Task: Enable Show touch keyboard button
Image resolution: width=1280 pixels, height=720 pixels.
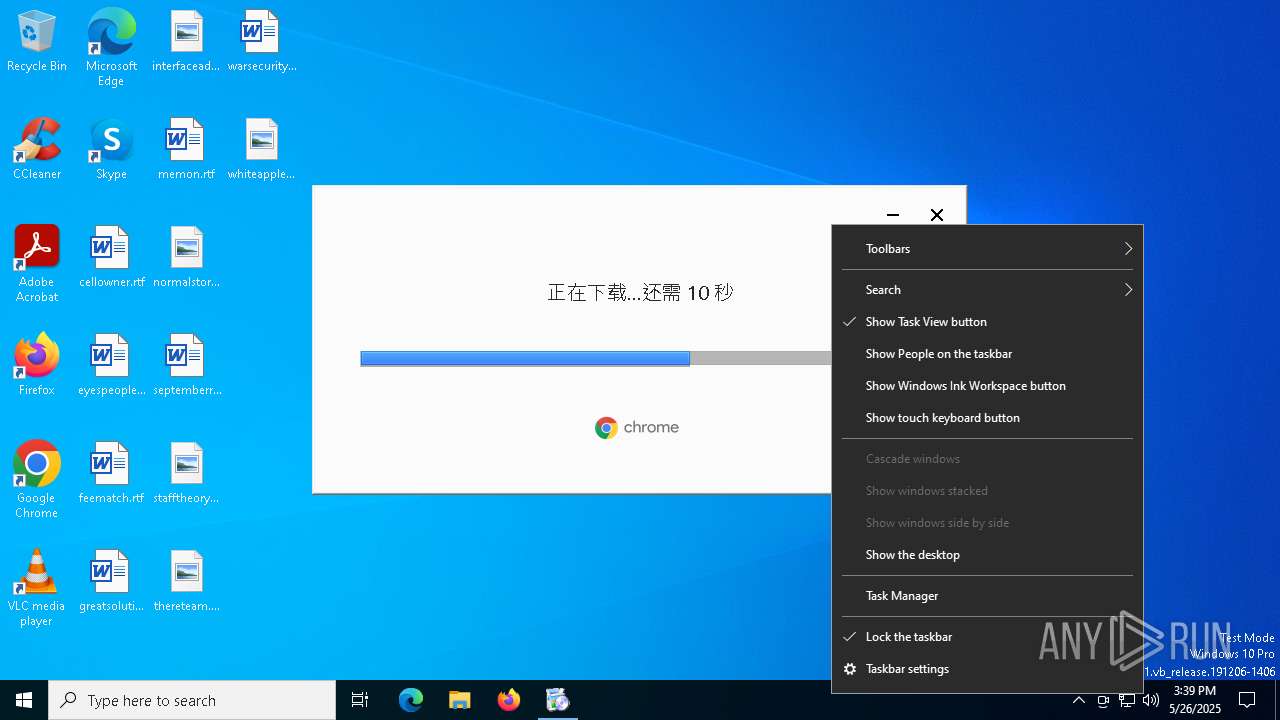Action: pyautogui.click(x=987, y=418)
